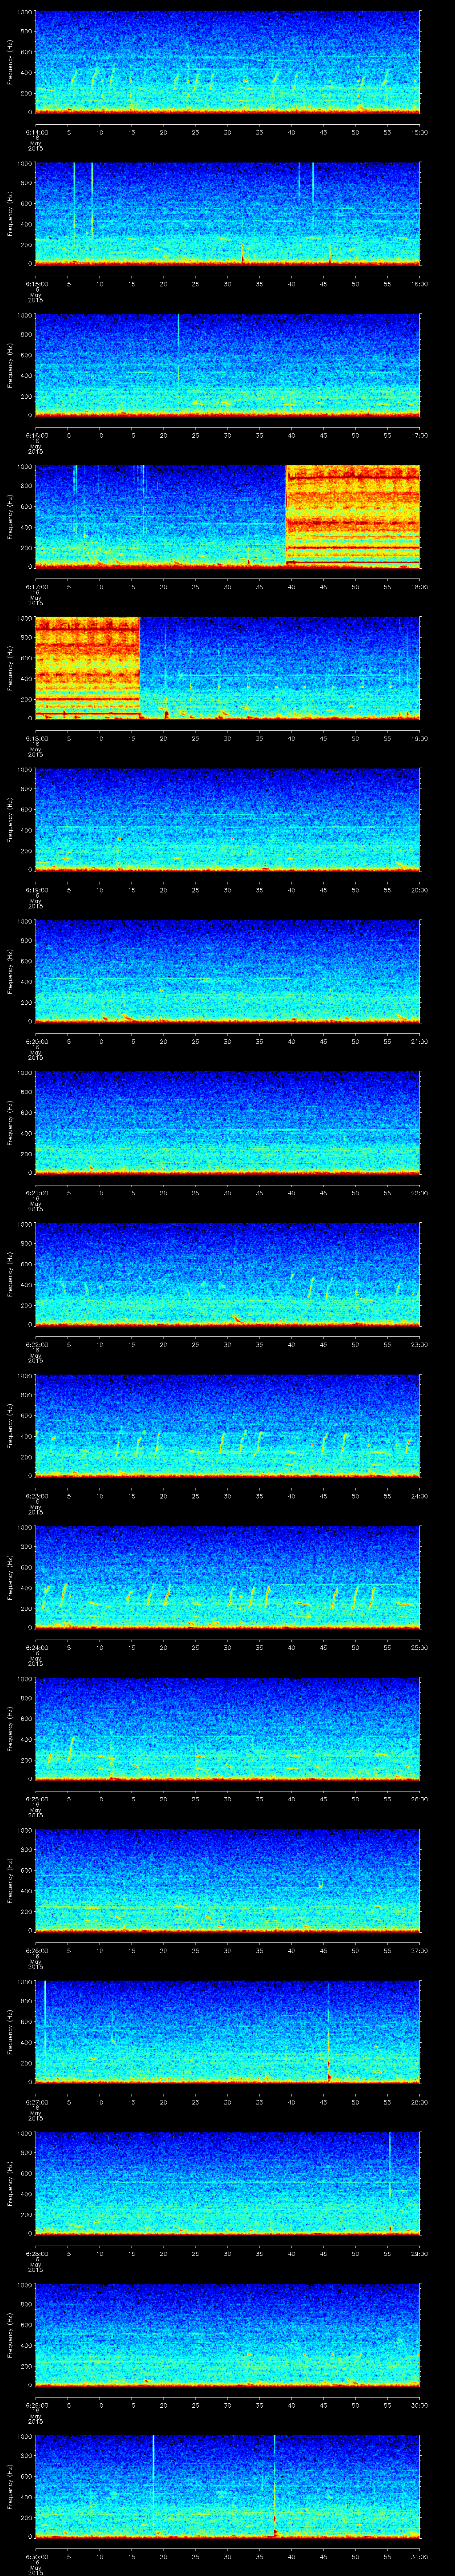Click the red broadband noise block in the 6:17:00 spectrogram
Screen dimensions: 455x2576
pyautogui.click(x=353, y=517)
